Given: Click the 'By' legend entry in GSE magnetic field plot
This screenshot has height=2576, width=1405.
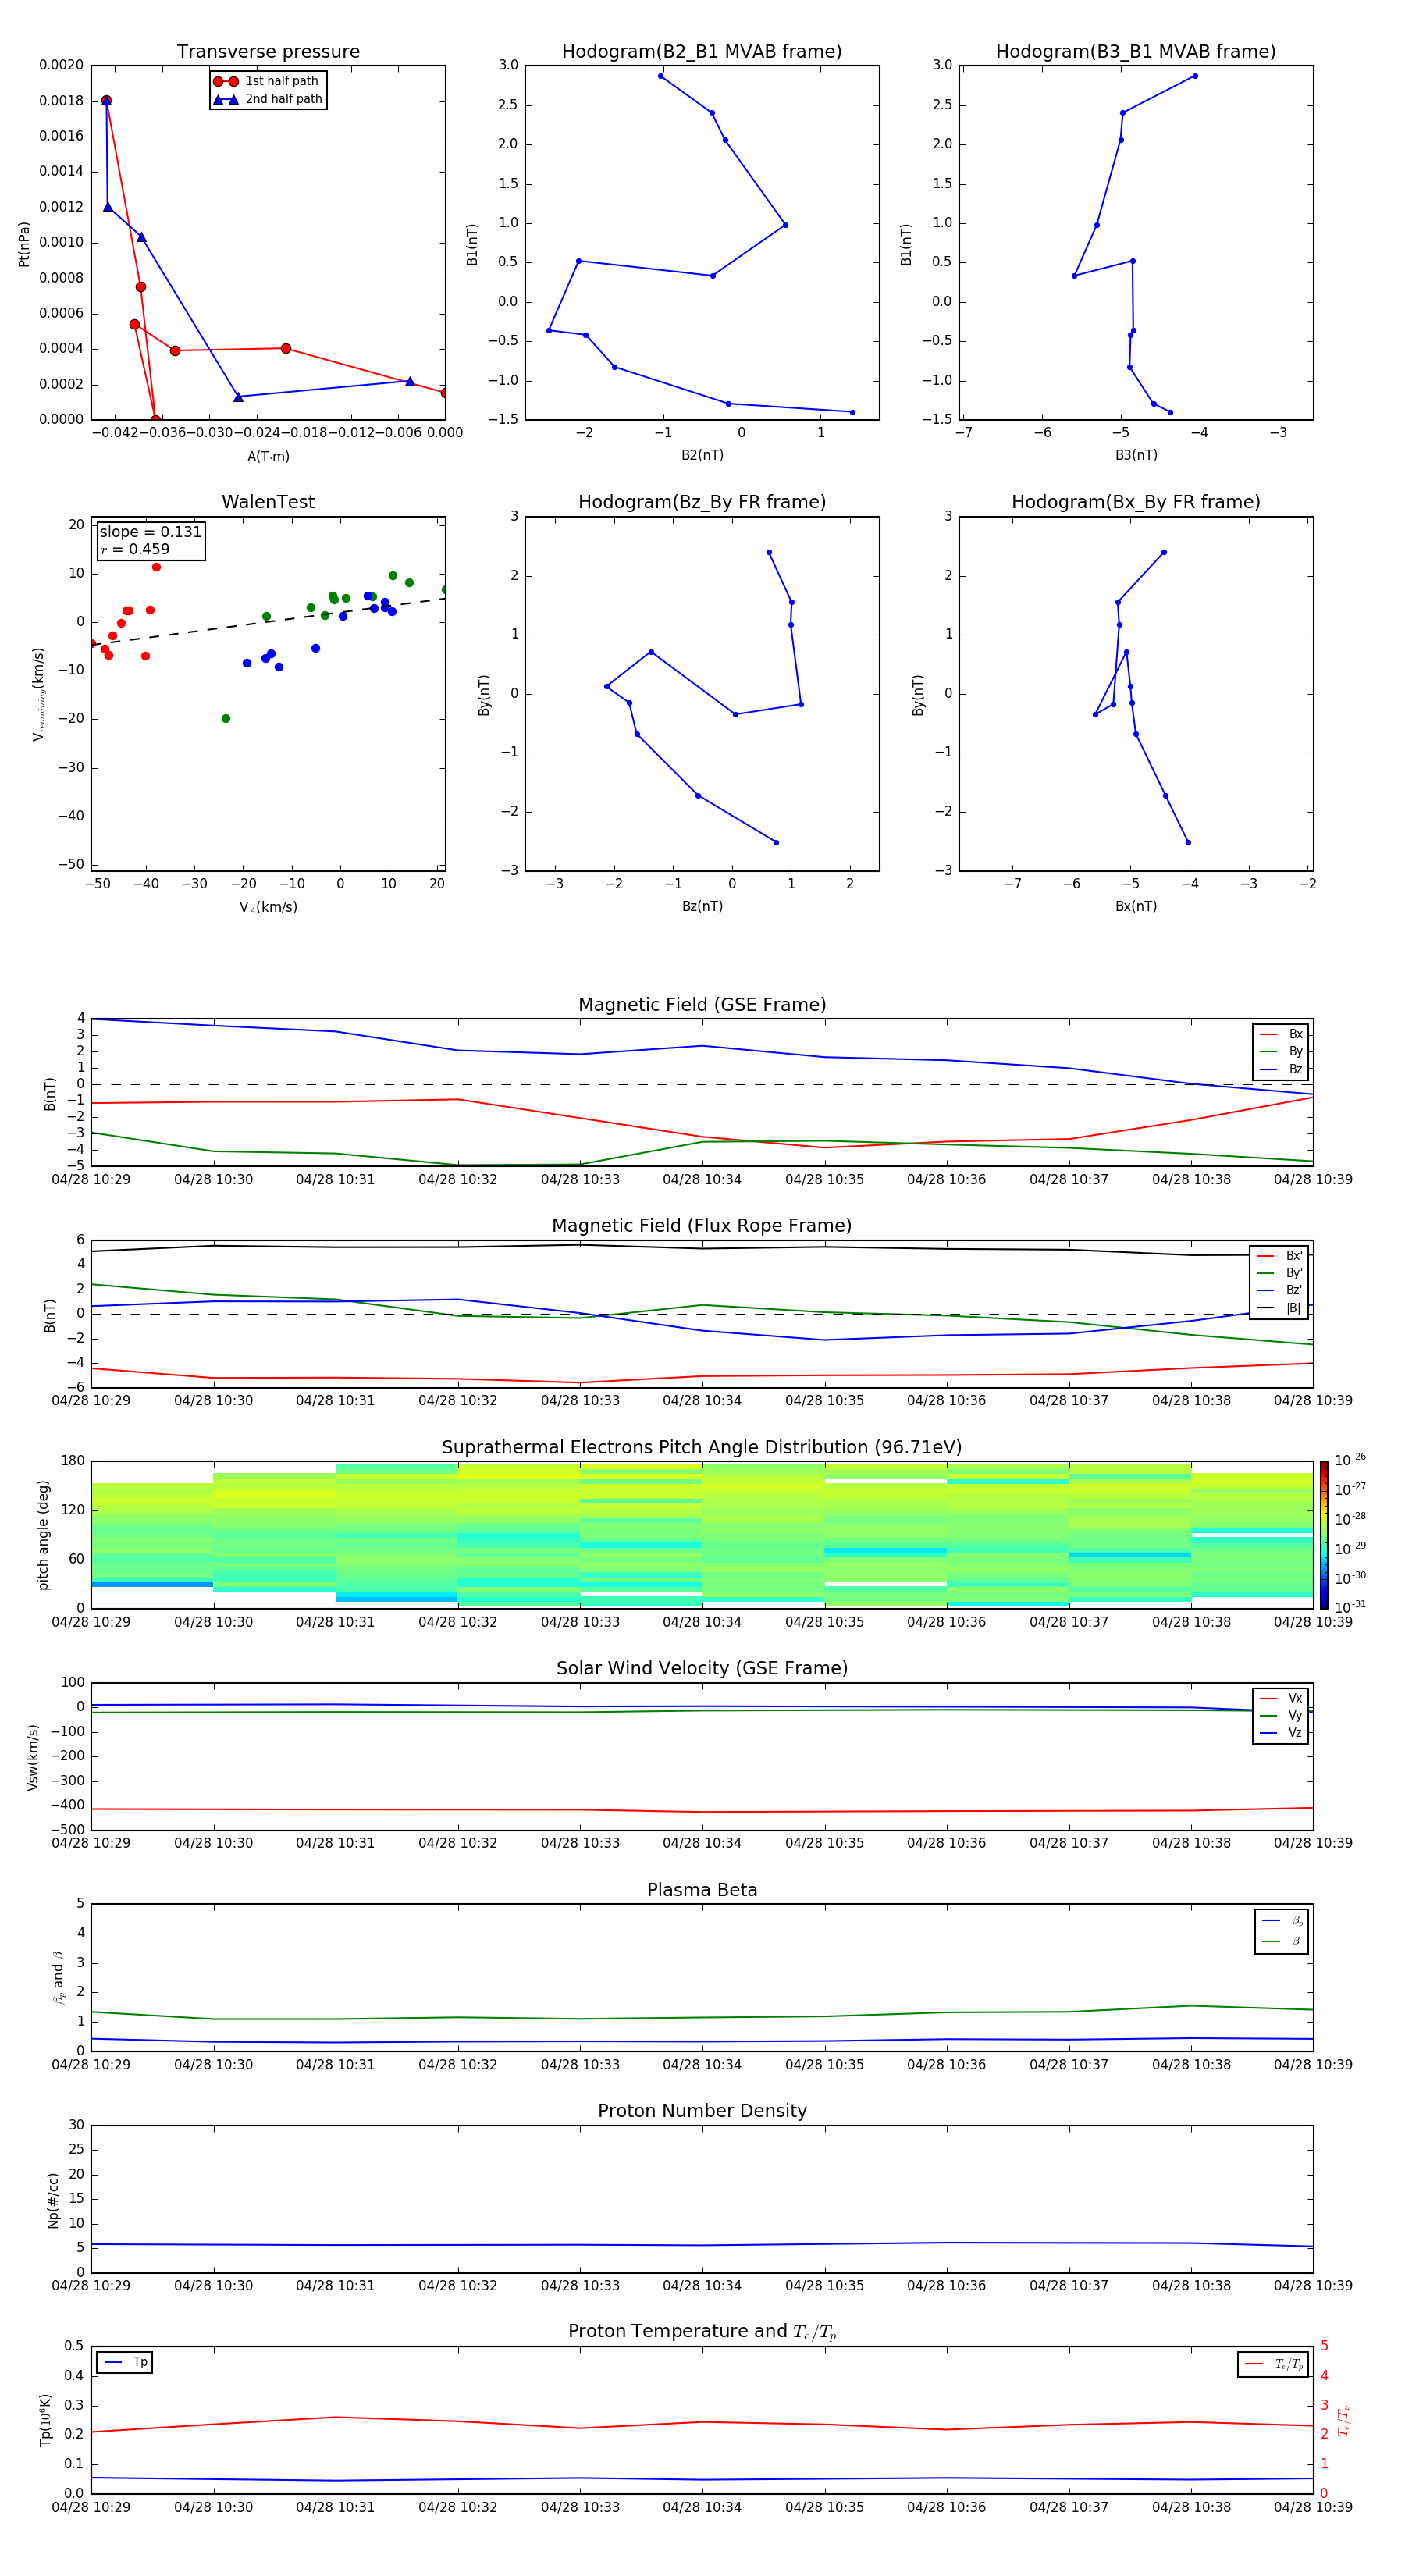Looking at the screenshot, I should (1281, 1051).
